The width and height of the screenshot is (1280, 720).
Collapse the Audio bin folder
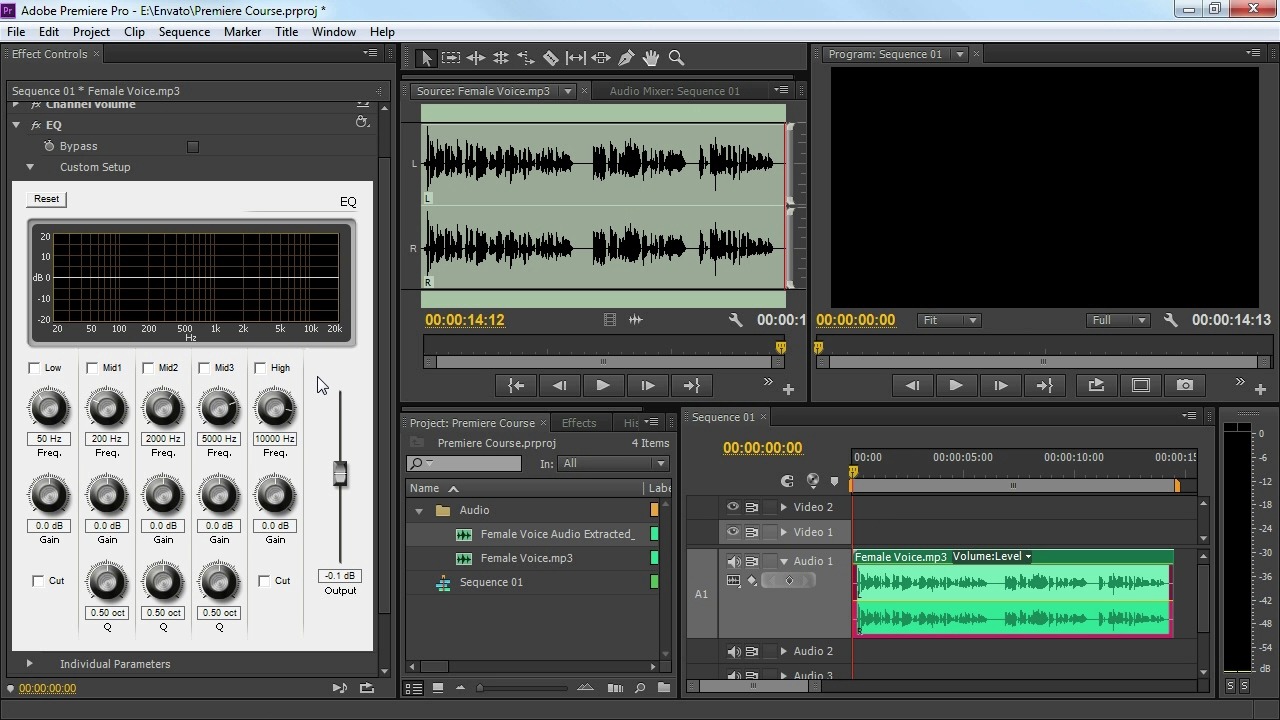419,511
